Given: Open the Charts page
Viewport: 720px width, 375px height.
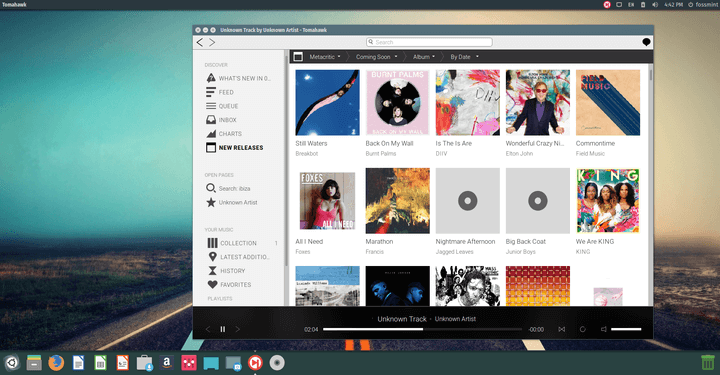Looking at the screenshot, I should point(224,134).
